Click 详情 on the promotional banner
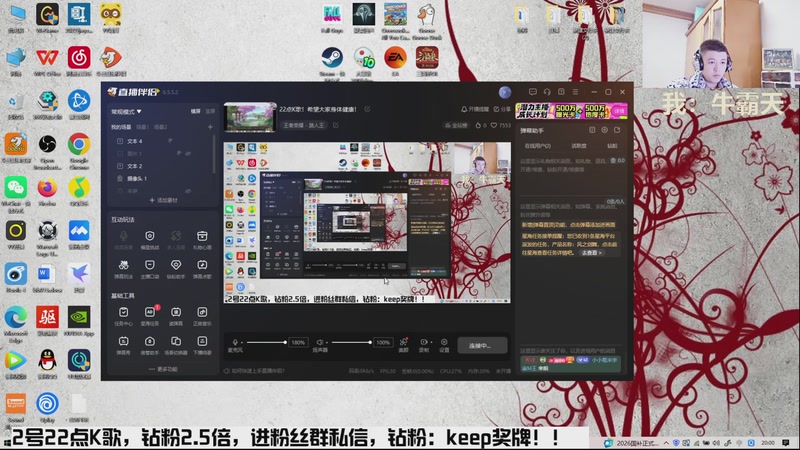The image size is (800, 450). click(x=618, y=111)
